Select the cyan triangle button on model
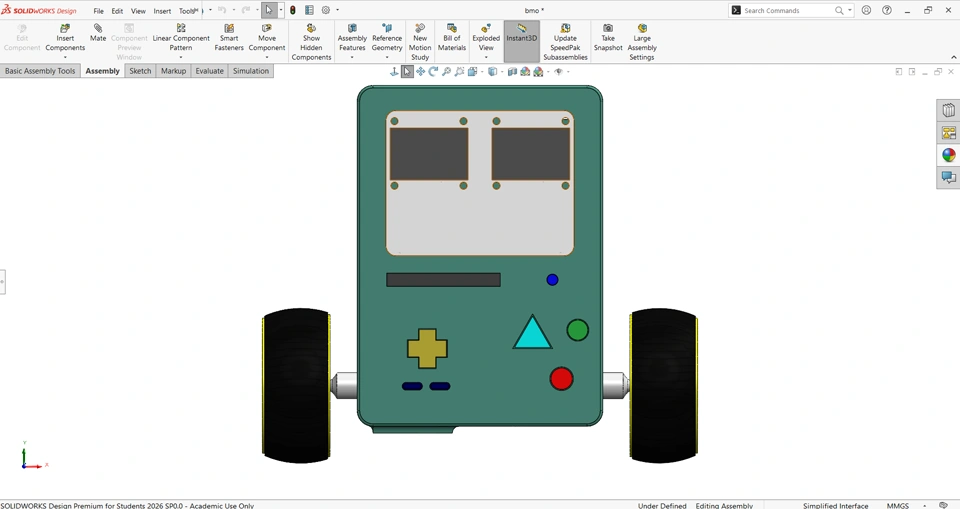 pyautogui.click(x=533, y=332)
